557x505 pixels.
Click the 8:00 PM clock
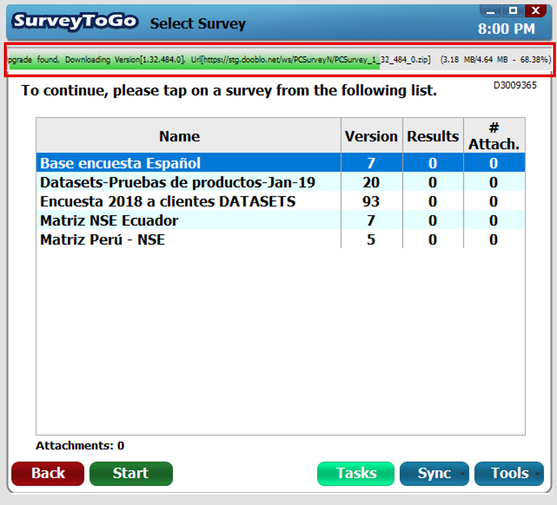(x=506, y=29)
